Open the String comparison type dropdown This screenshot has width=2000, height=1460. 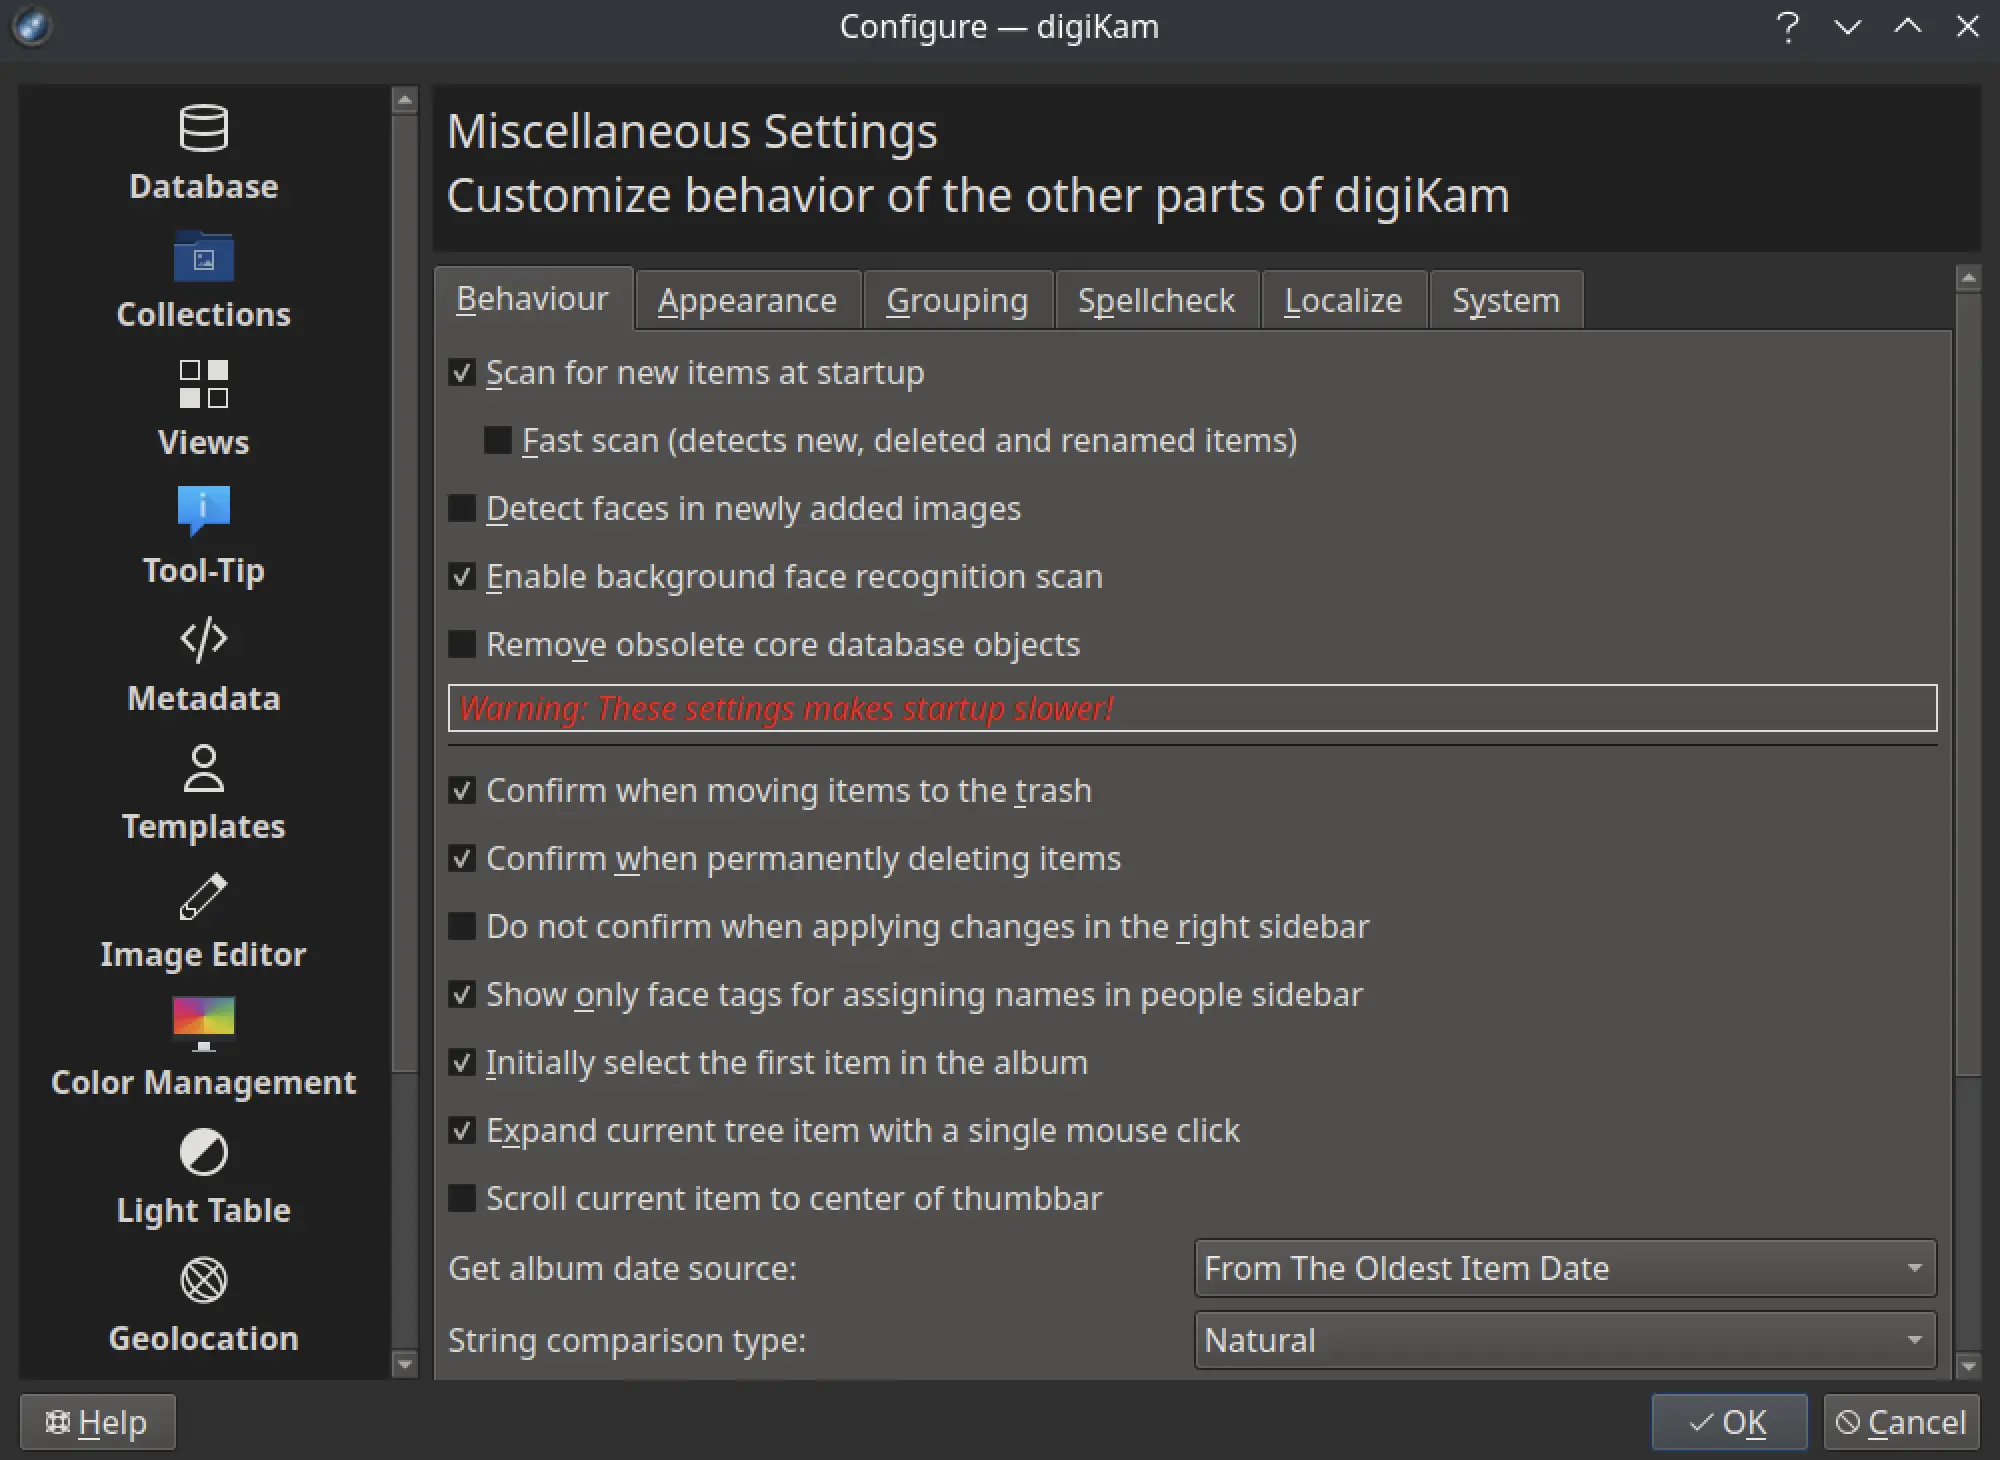[x=1563, y=1340]
